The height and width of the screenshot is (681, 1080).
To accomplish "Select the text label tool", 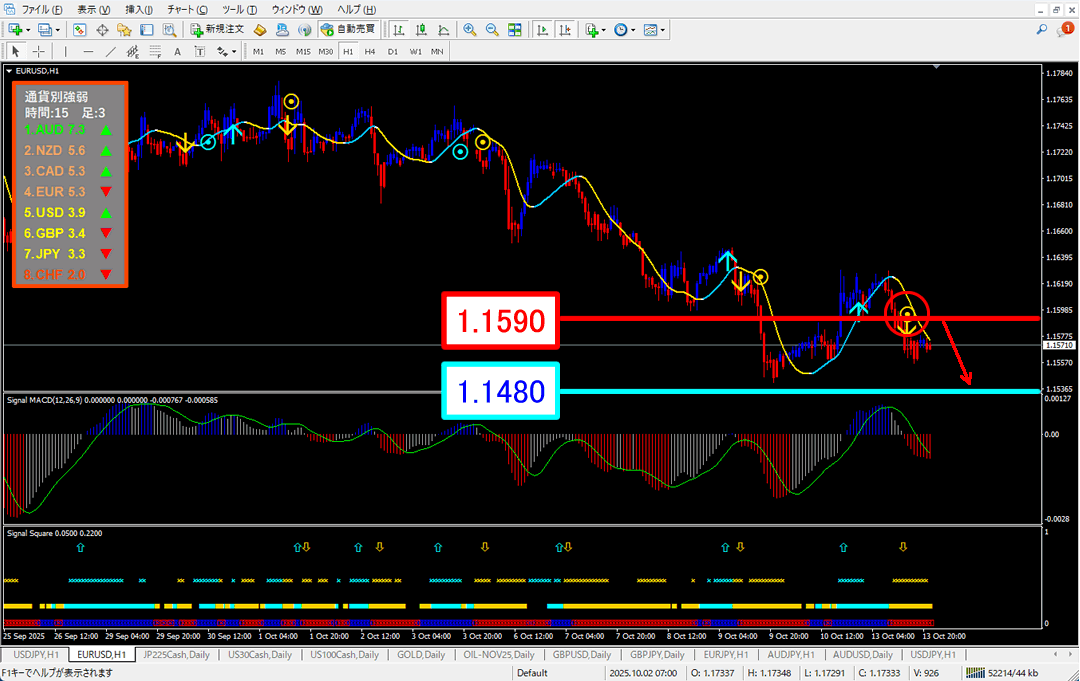I will click(177, 51).
